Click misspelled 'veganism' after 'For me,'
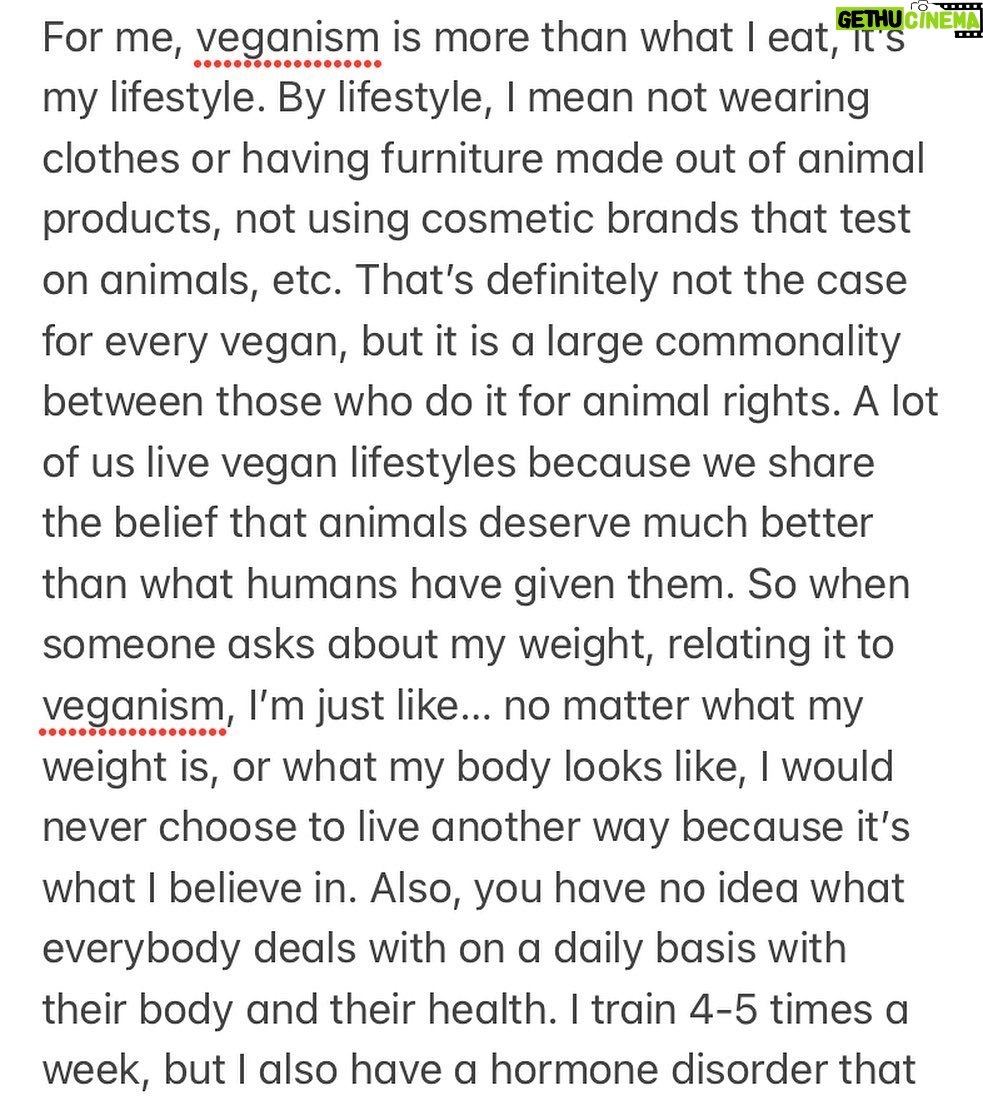This screenshot has height=1100, width=983. point(288,39)
